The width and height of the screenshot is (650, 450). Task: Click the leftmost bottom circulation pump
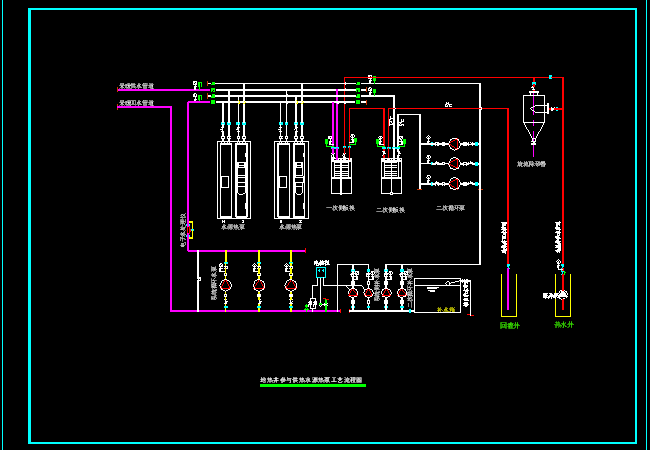[225, 285]
